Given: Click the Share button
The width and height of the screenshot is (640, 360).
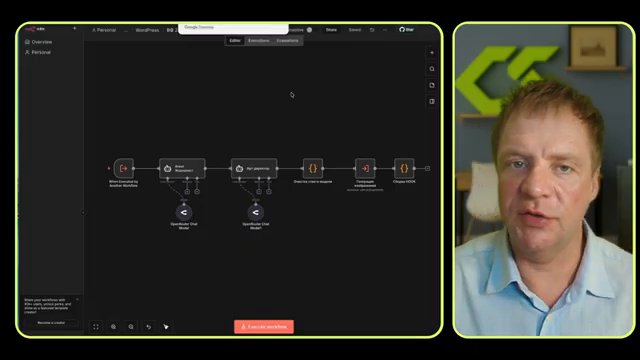Looking at the screenshot, I should [331, 30].
